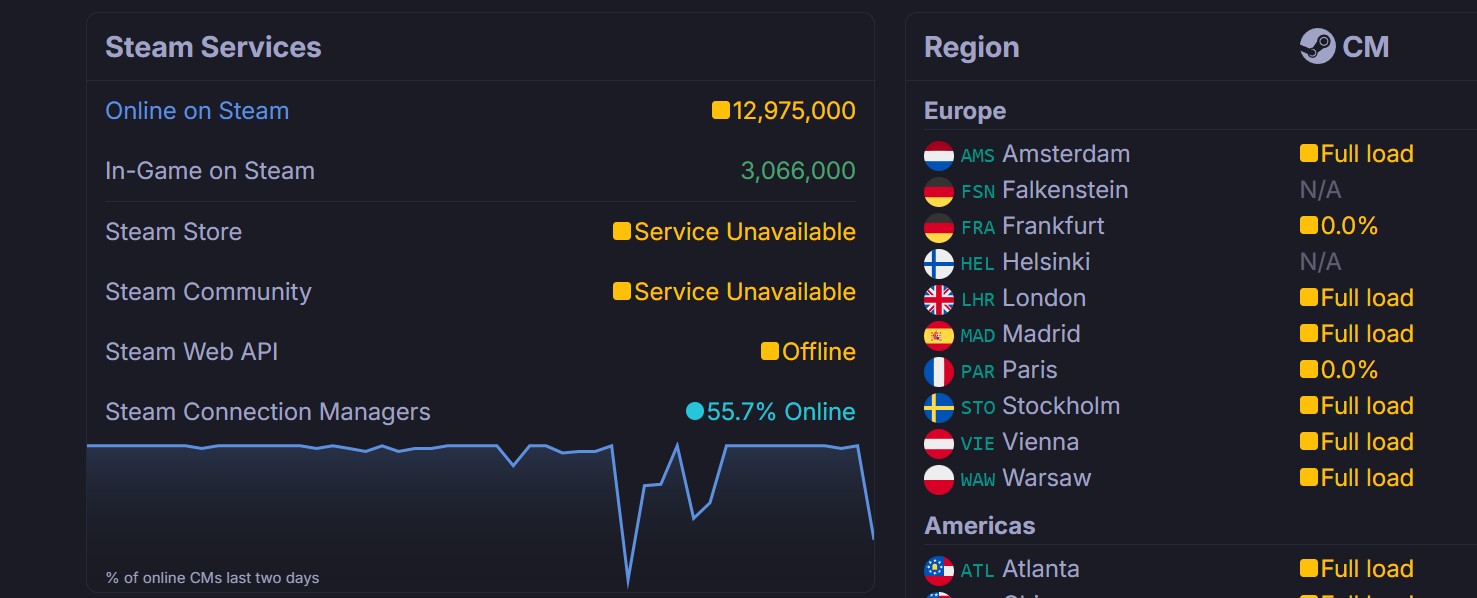Click the deepest dip in the CM graph
Screen dimensions: 1477x598
tap(628, 583)
